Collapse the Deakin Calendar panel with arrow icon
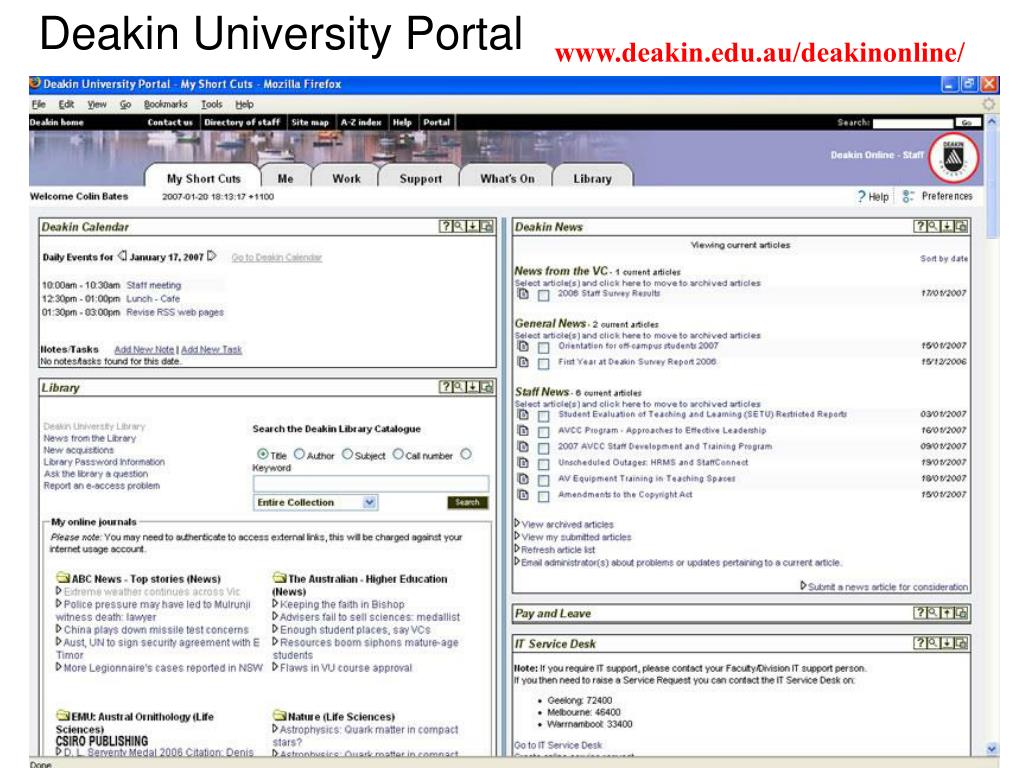The width and height of the screenshot is (1024, 768). [473, 226]
